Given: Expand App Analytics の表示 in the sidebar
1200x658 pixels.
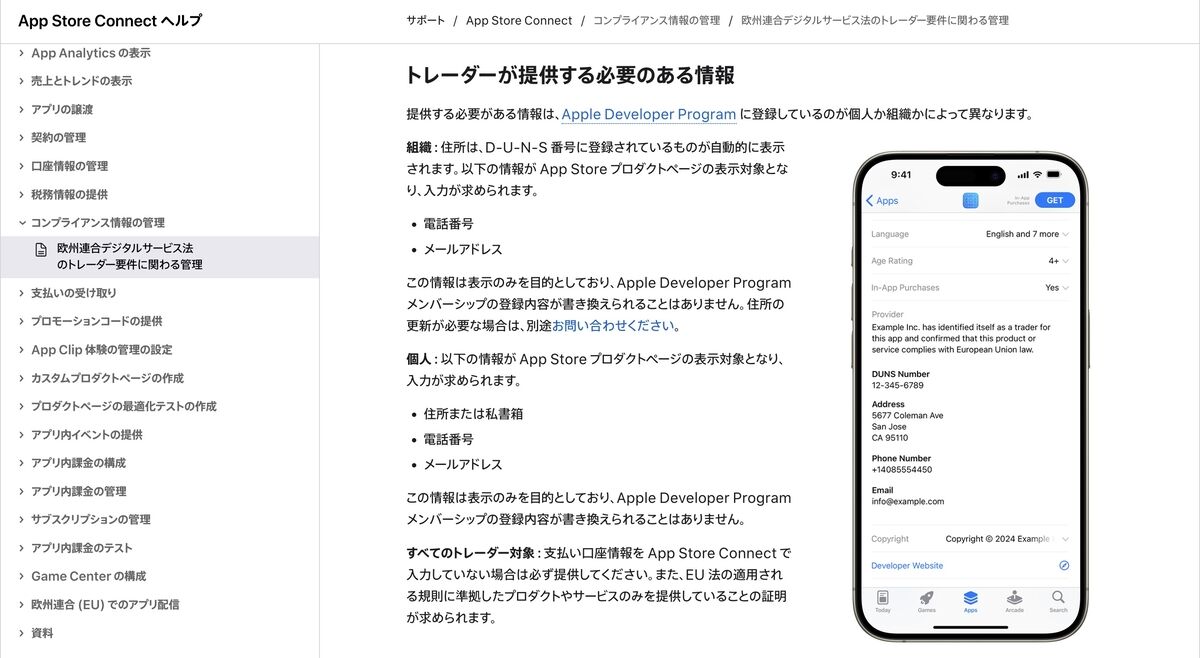Looking at the screenshot, I should click(91, 53).
